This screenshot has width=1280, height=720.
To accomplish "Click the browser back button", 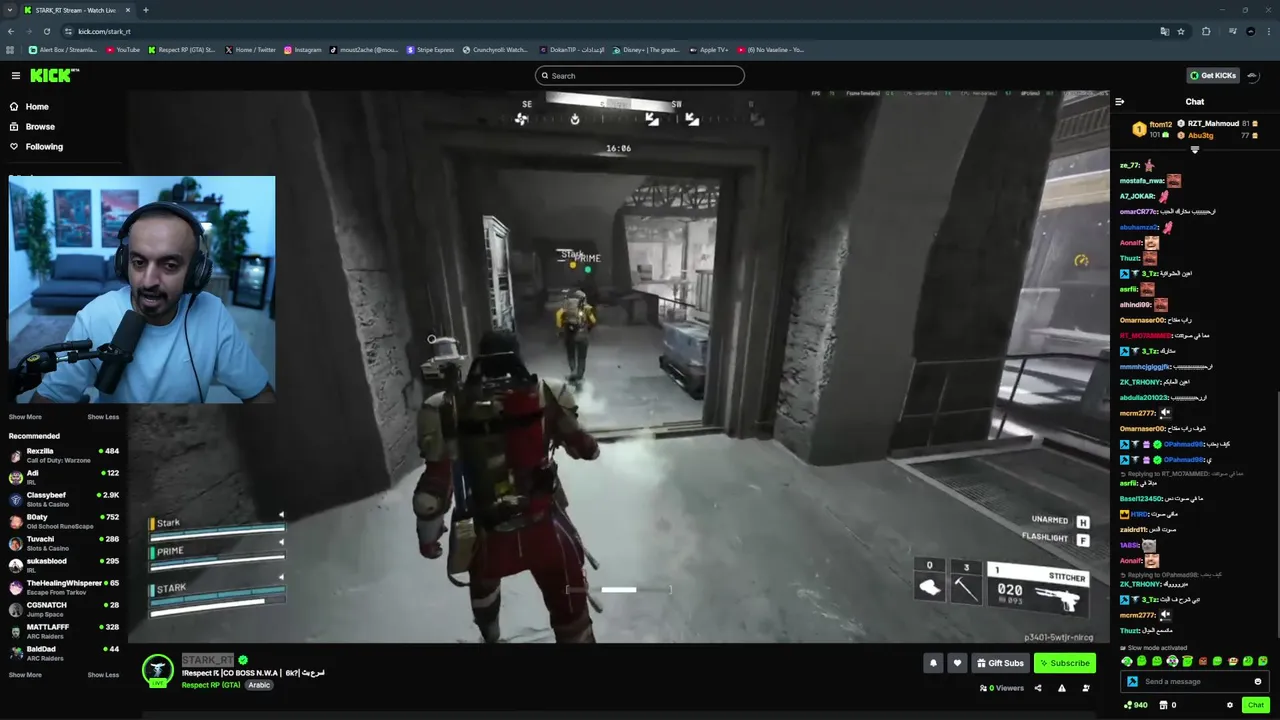I will 10,31.
